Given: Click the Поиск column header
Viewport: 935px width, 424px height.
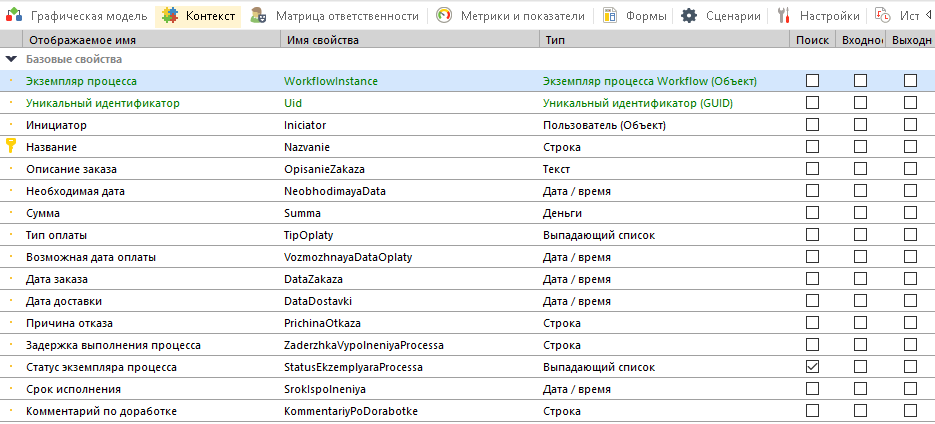Looking at the screenshot, I should pos(812,40).
